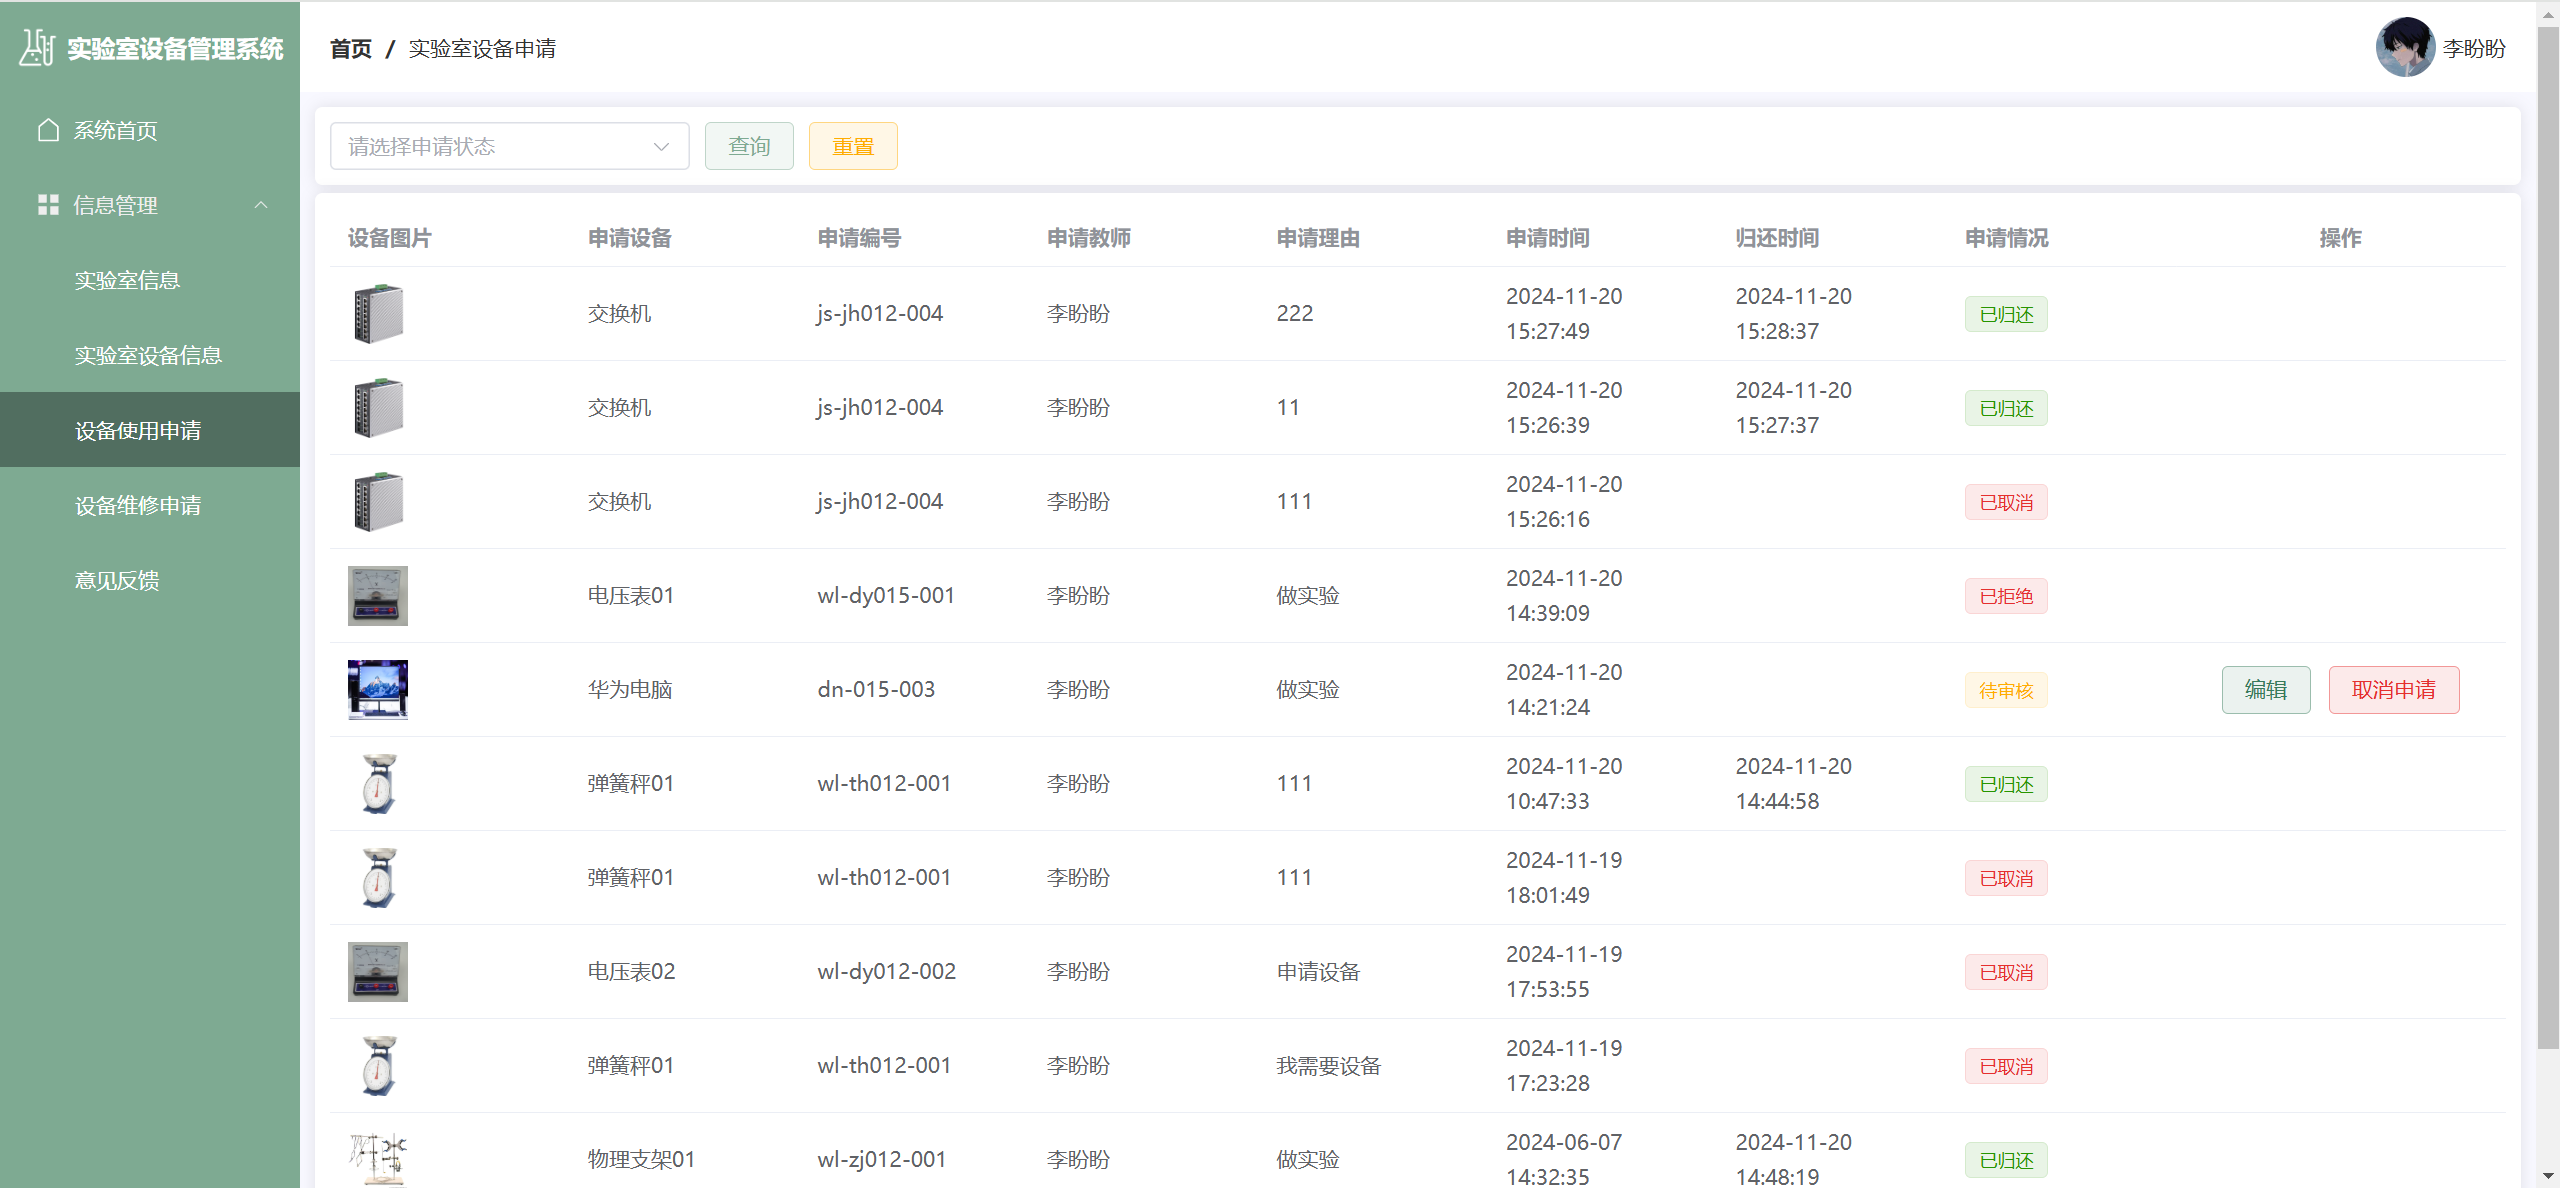Open the 电压表01 device image
Image resolution: width=2560 pixels, height=1188 pixels.
tap(377, 595)
